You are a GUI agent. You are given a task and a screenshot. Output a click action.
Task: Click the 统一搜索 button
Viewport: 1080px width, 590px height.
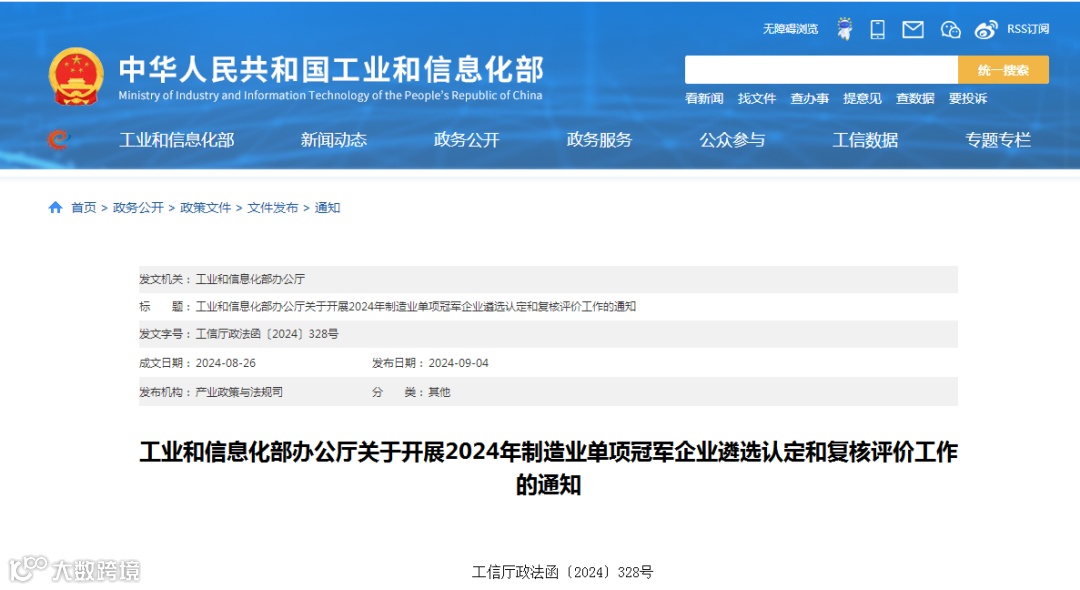click(x=1003, y=70)
